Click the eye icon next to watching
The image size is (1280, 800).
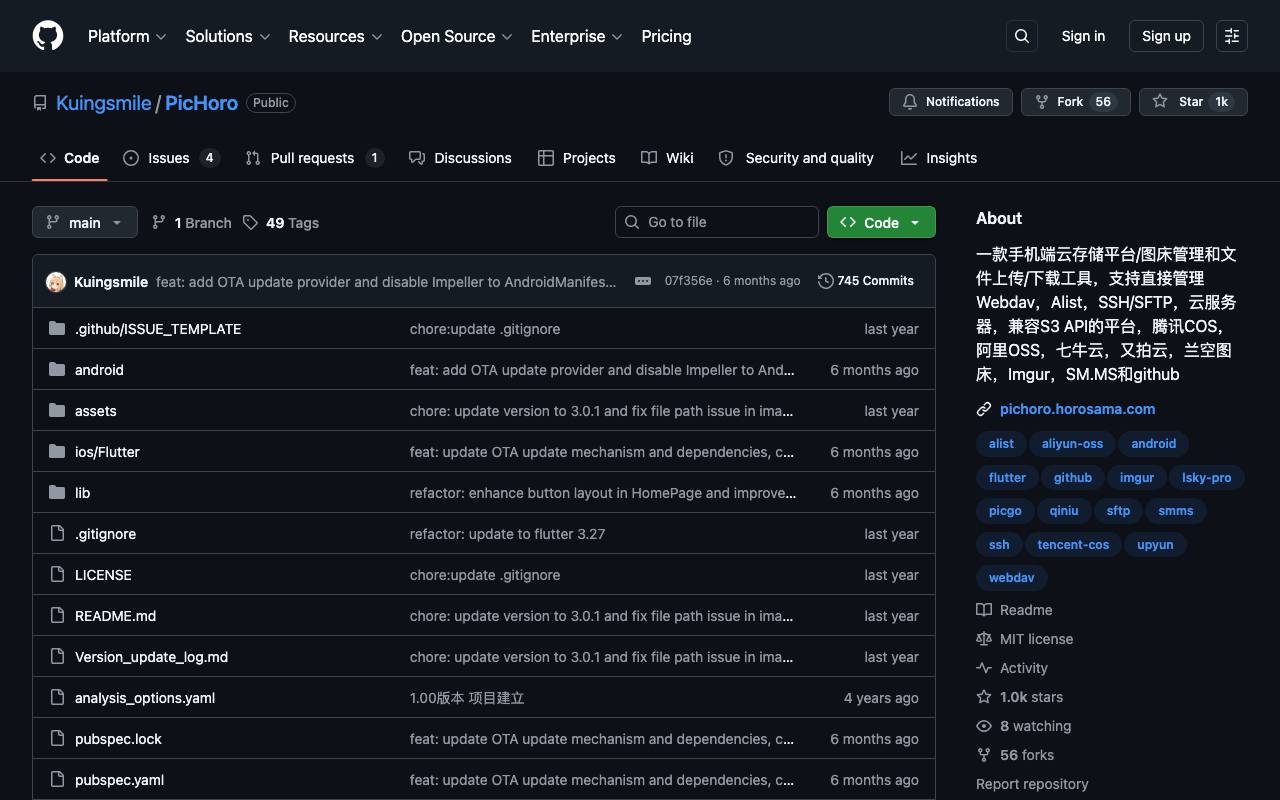click(984, 726)
